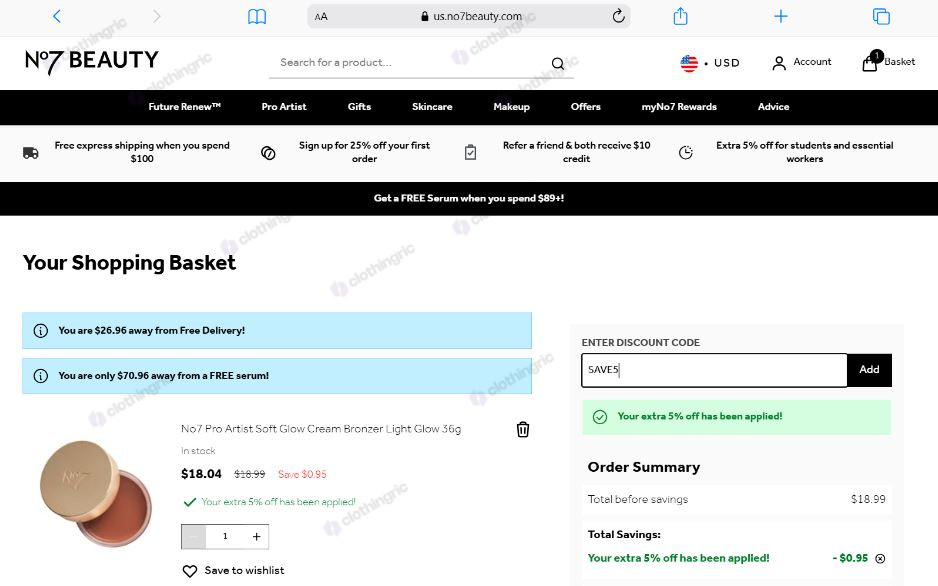Click the 25% off sign-up discount icon
Image resolution: width=938 pixels, height=586 pixels.
[268, 153]
